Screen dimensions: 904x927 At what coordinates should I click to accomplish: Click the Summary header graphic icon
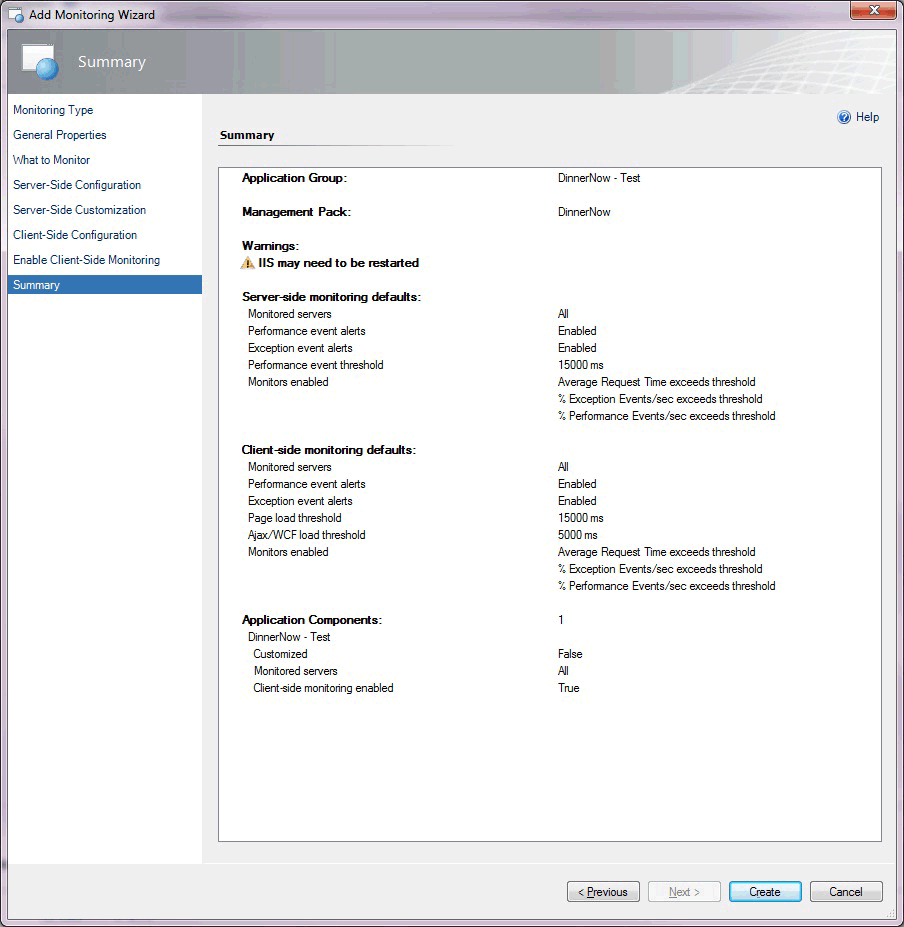click(x=38, y=61)
